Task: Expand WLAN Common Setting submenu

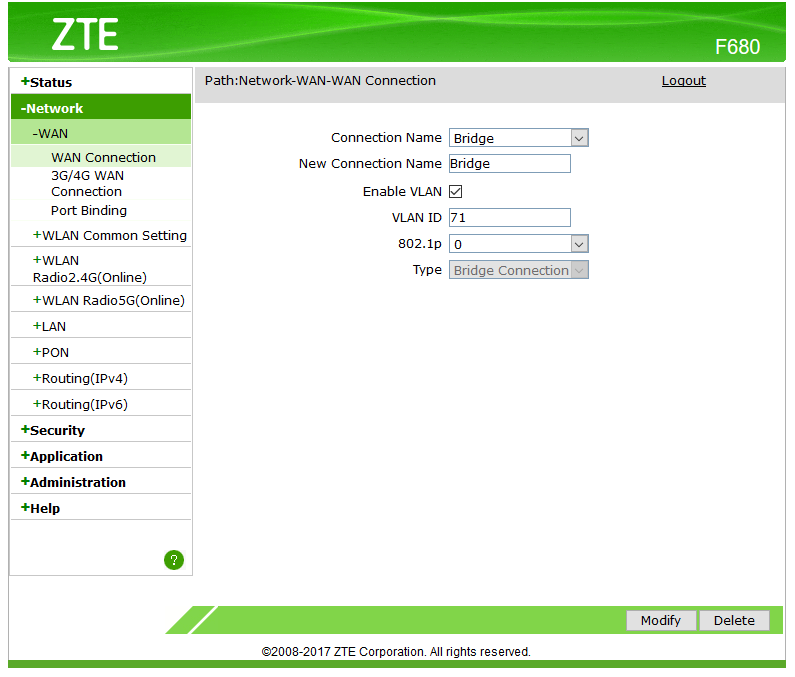Action: point(110,235)
